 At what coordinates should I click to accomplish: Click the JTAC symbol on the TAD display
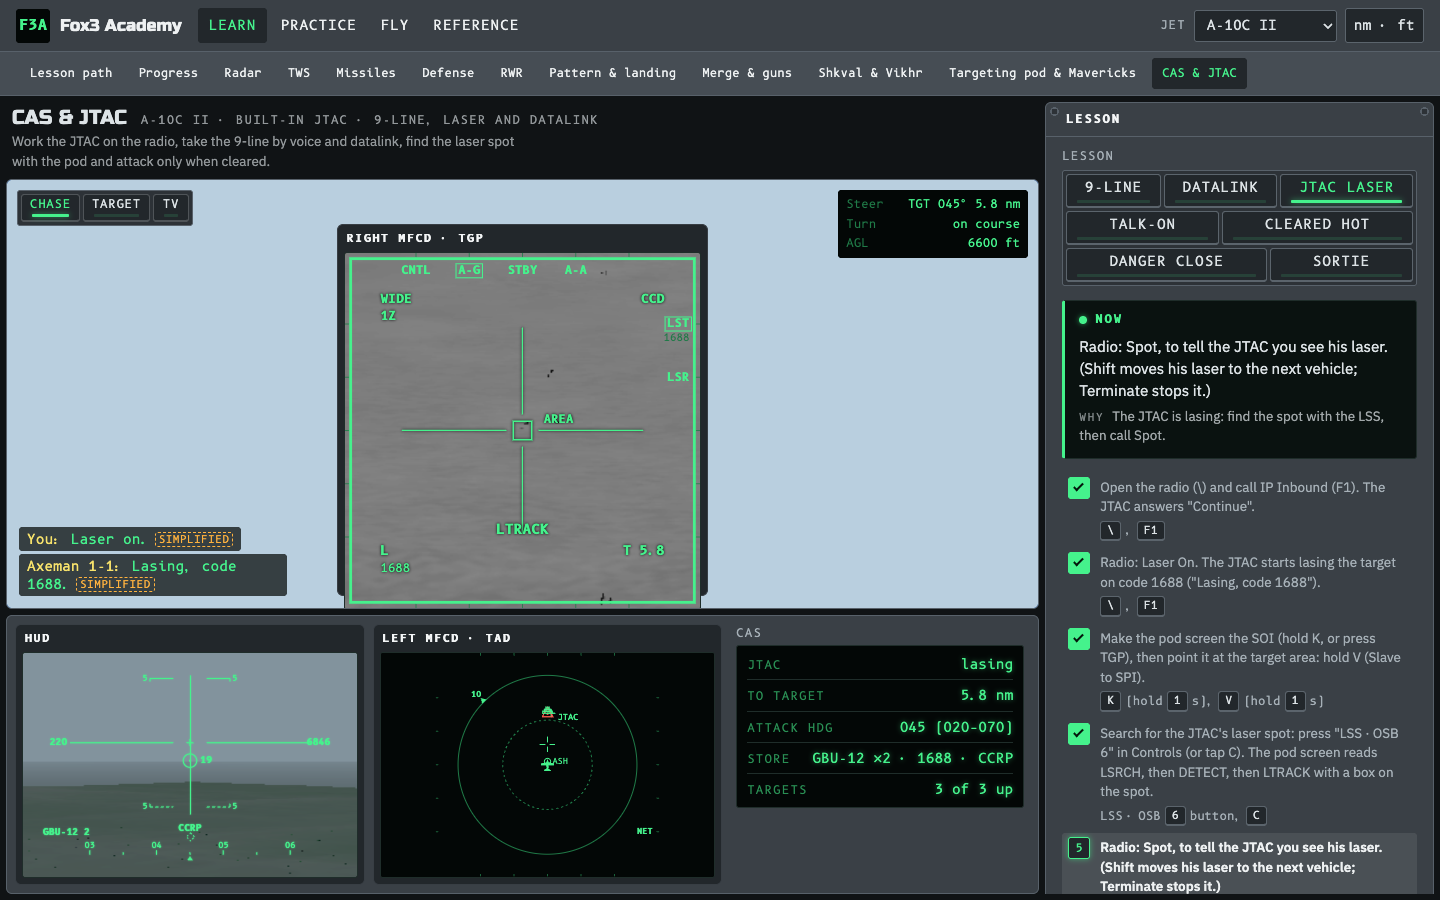(548, 712)
